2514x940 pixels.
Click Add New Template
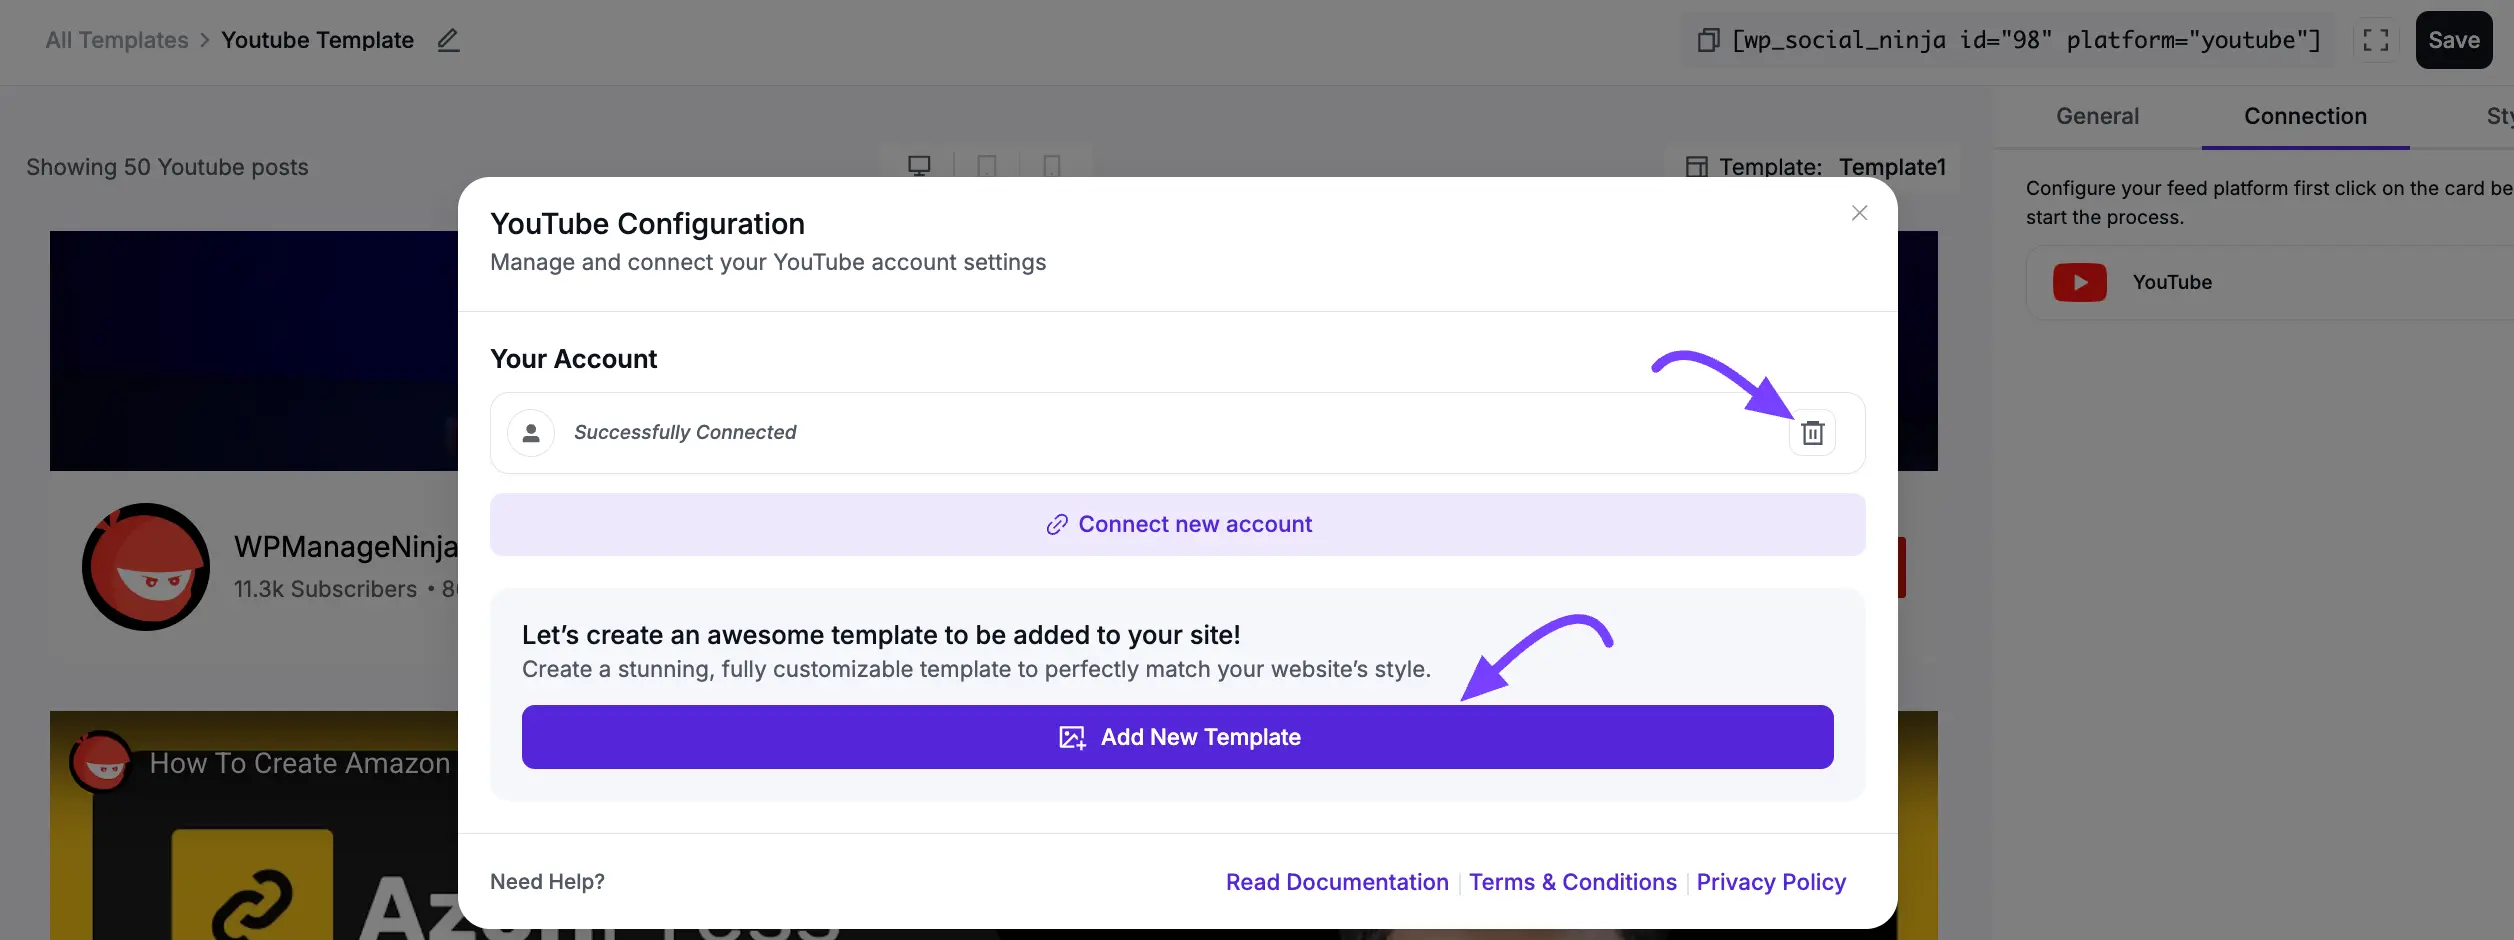1176,736
